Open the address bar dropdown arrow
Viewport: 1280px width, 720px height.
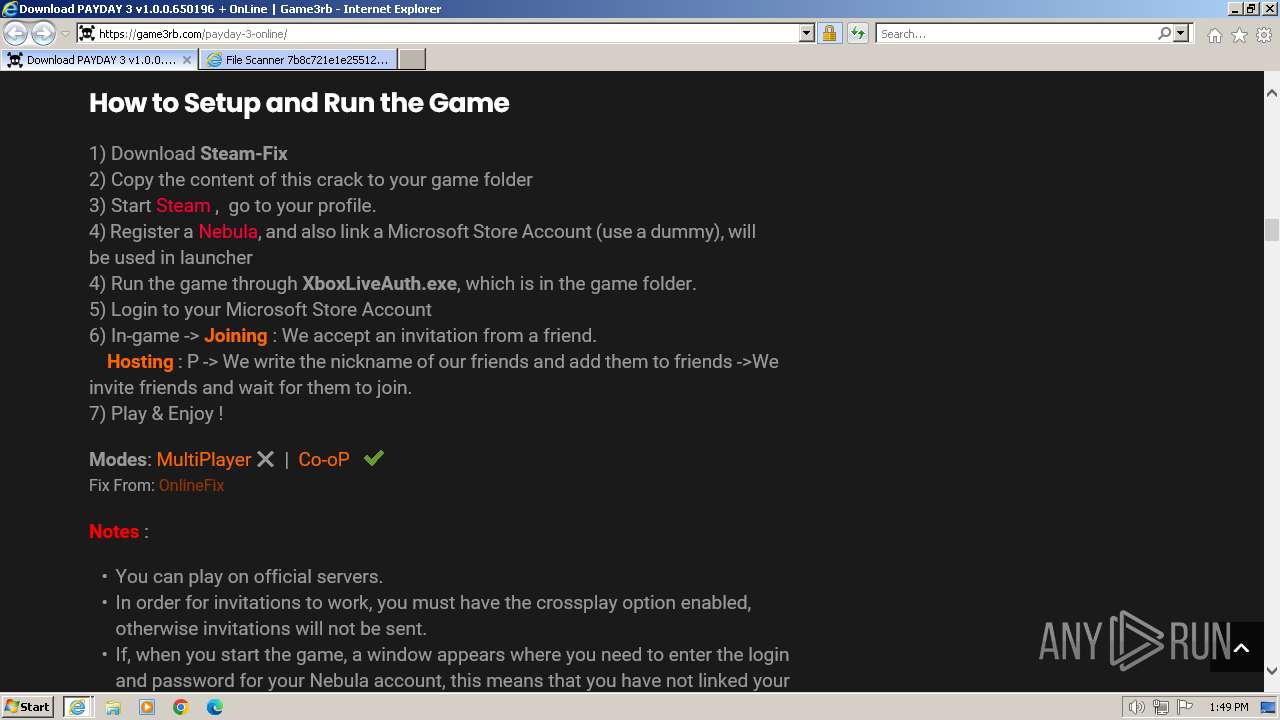click(807, 34)
